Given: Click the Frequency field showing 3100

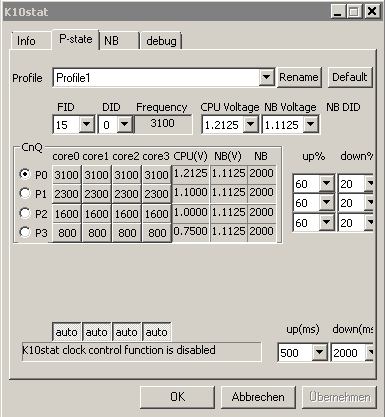Looking at the screenshot, I should point(163,124).
